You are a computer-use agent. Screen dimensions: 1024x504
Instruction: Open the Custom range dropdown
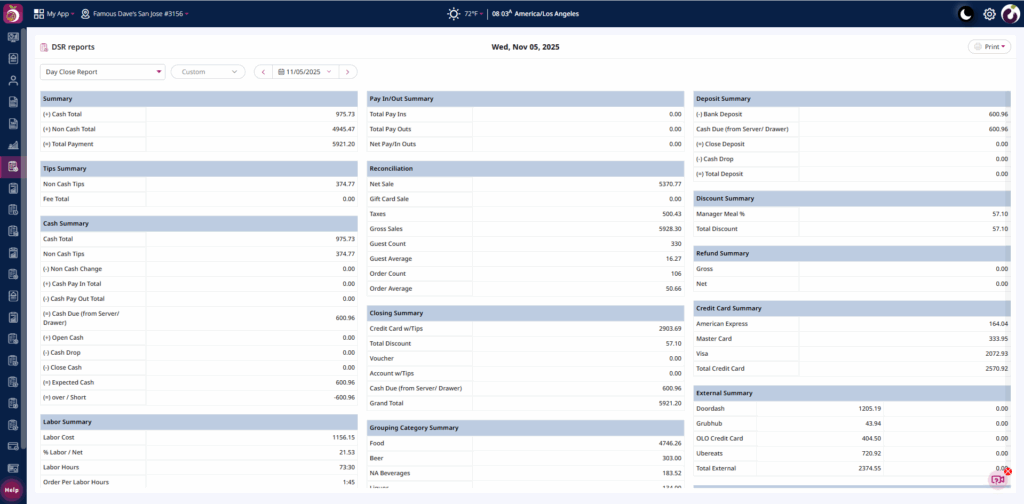click(208, 72)
